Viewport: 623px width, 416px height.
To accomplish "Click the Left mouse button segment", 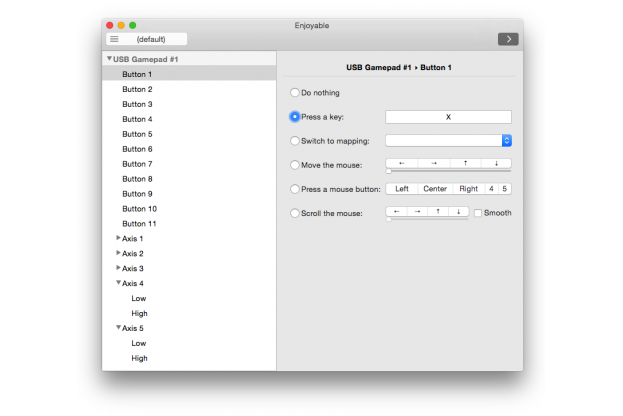I will click(x=402, y=189).
